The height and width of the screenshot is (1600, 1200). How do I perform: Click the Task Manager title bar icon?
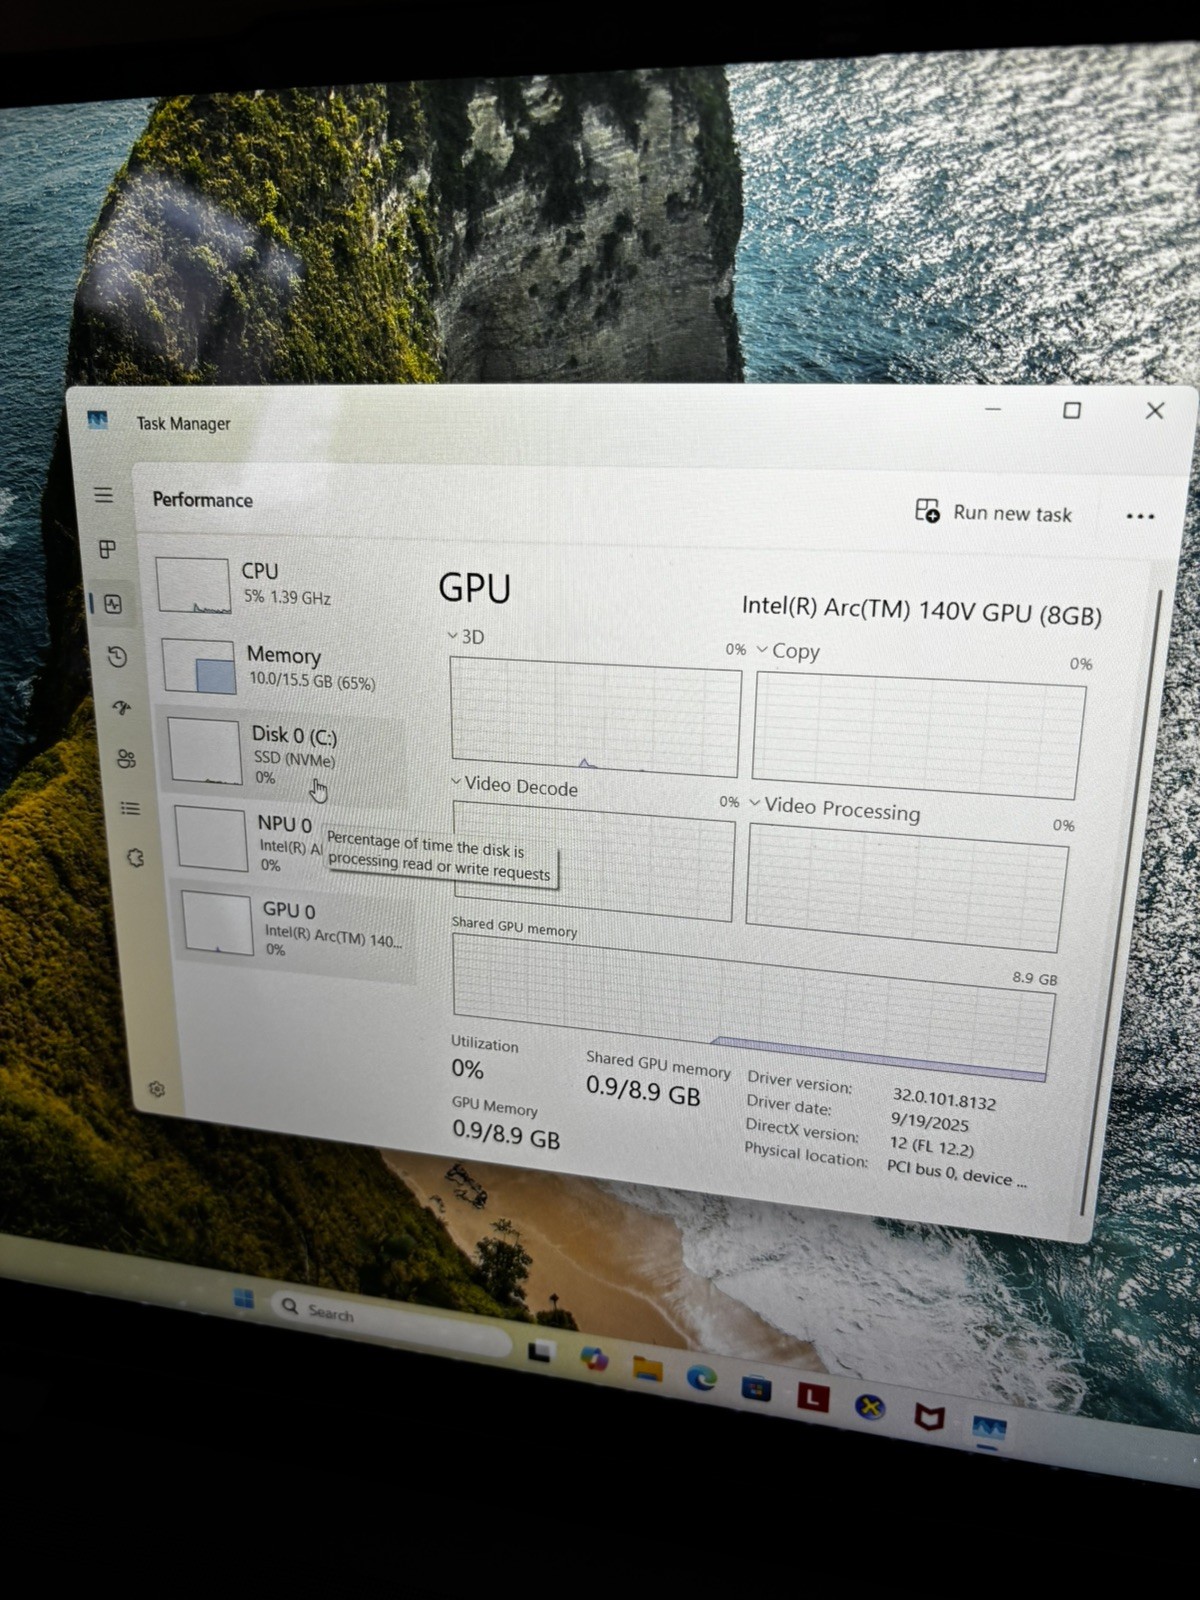(x=97, y=420)
